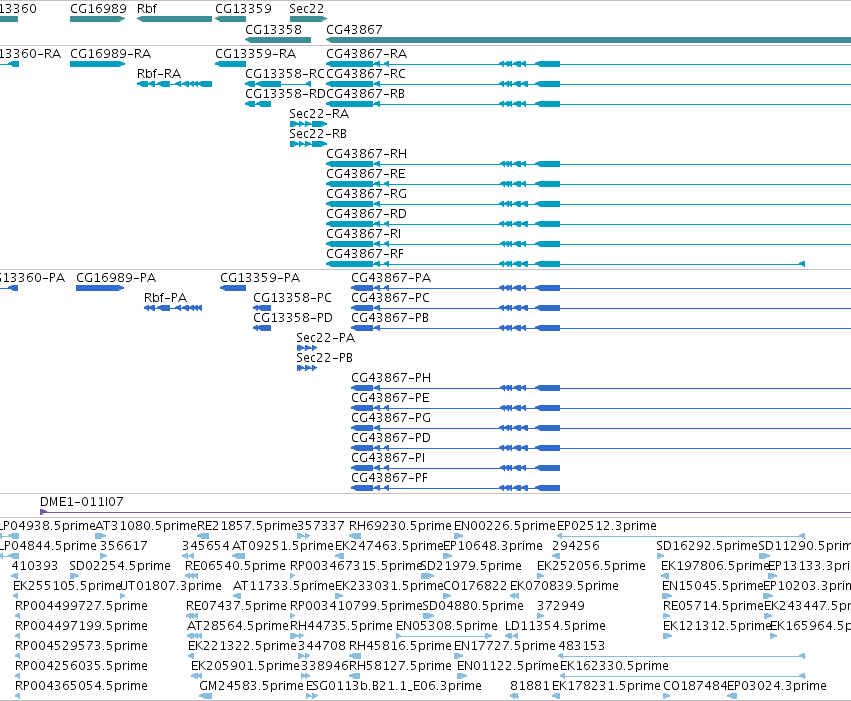Image resolution: width=851 pixels, height=701 pixels.
Task: Open EST EN05308.5prime
Action: 447,626
